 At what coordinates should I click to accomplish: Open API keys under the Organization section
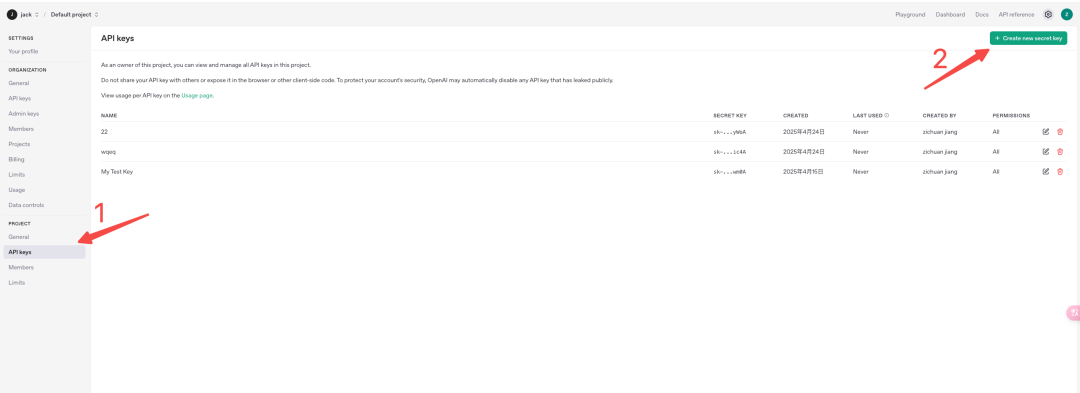pyautogui.click(x=20, y=98)
